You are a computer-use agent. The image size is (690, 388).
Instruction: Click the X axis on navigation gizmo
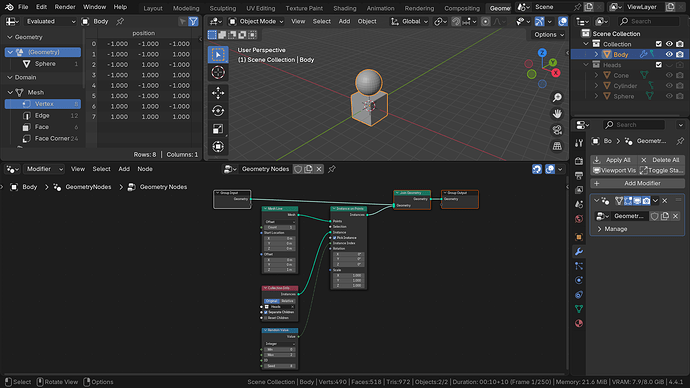(x=556, y=73)
